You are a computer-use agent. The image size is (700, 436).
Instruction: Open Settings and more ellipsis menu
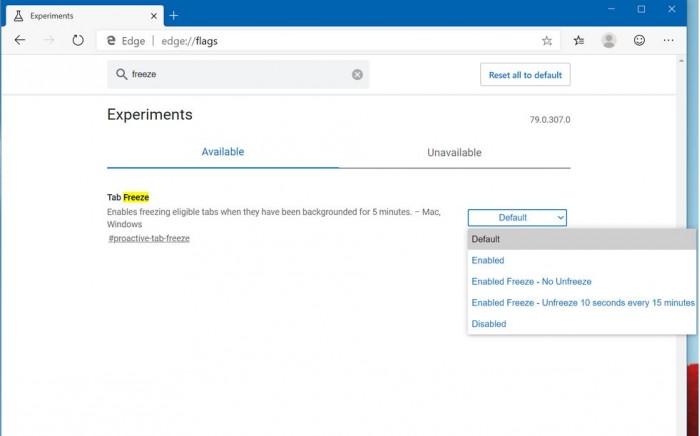[668, 40]
